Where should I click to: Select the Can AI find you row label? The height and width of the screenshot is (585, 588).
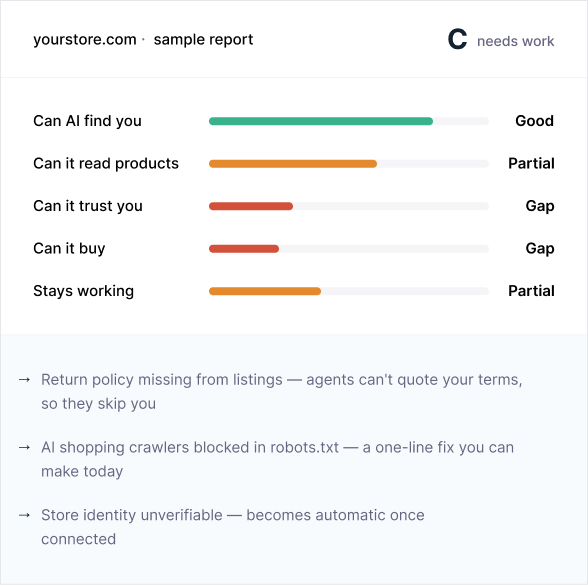point(87,121)
